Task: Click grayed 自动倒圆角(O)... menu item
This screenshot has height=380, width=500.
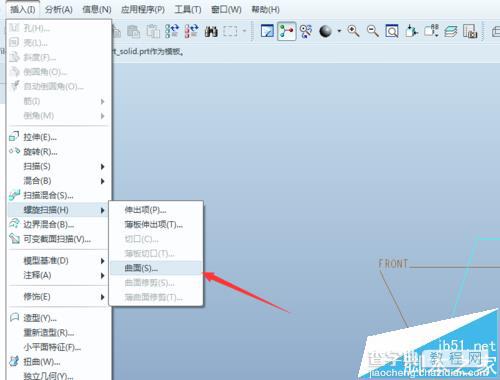Action: [x=58, y=86]
